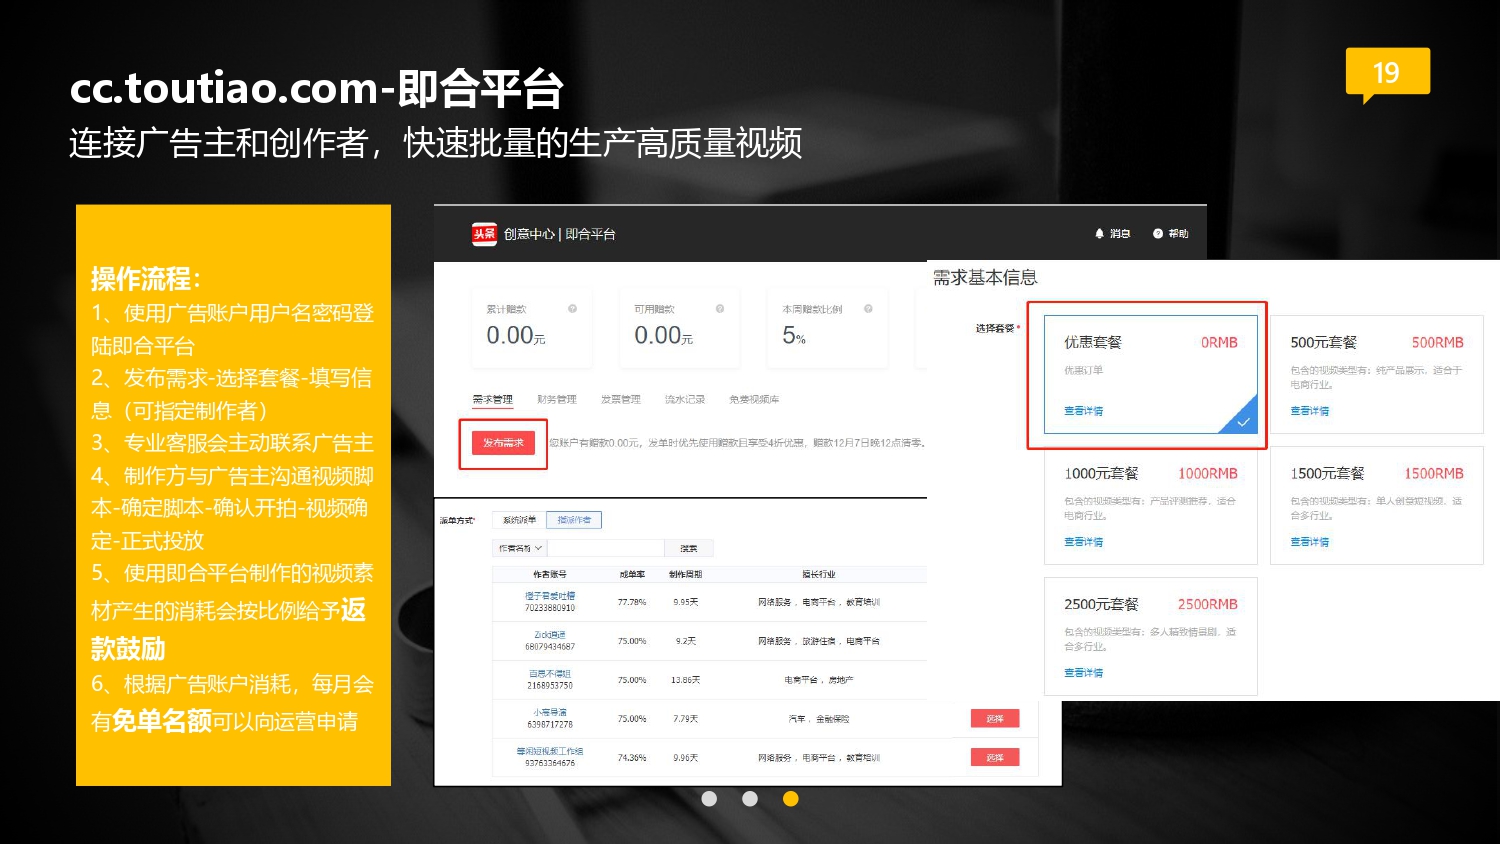Click 选择 for author 小寇导演
The width and height of the screenshot is (1500, 844).
(995, 718)
